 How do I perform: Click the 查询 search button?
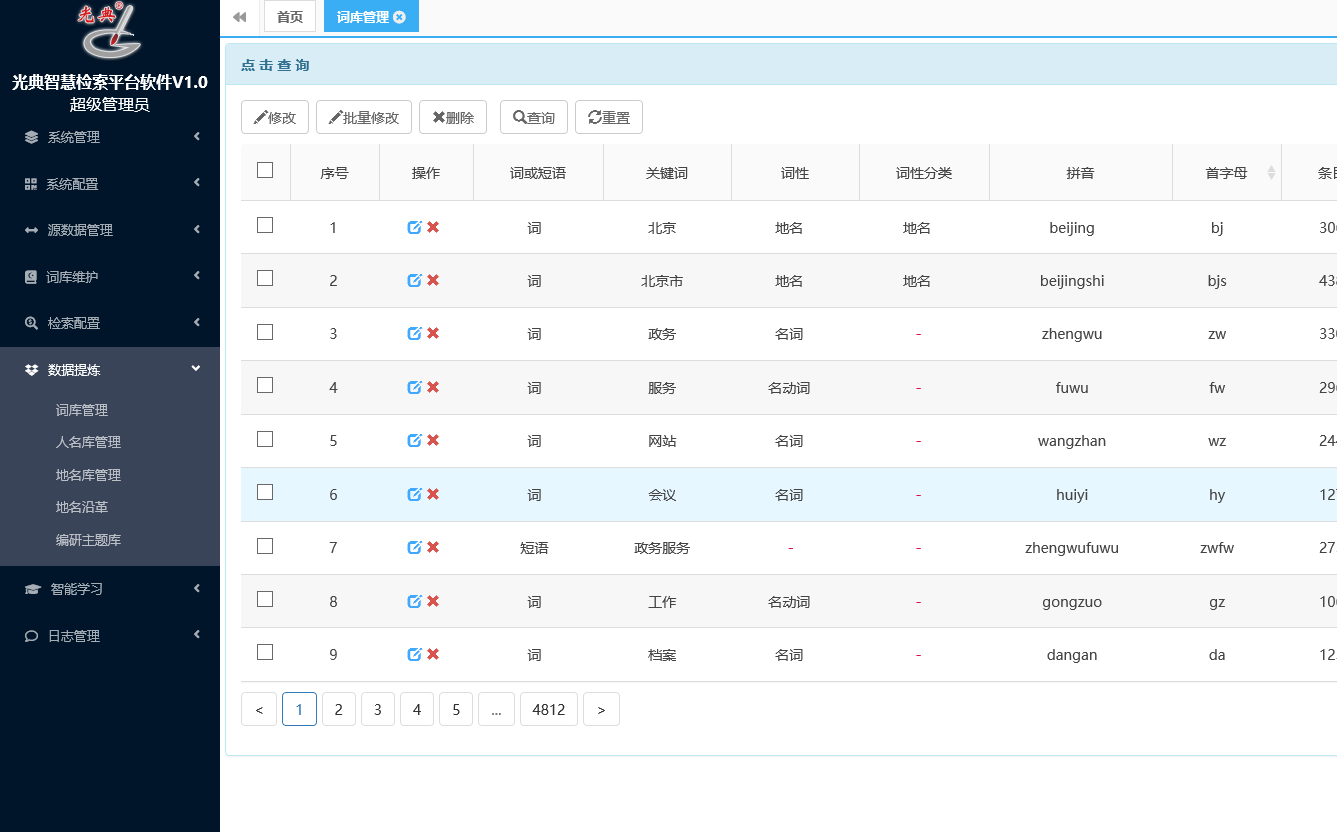[x=534, y=117]
